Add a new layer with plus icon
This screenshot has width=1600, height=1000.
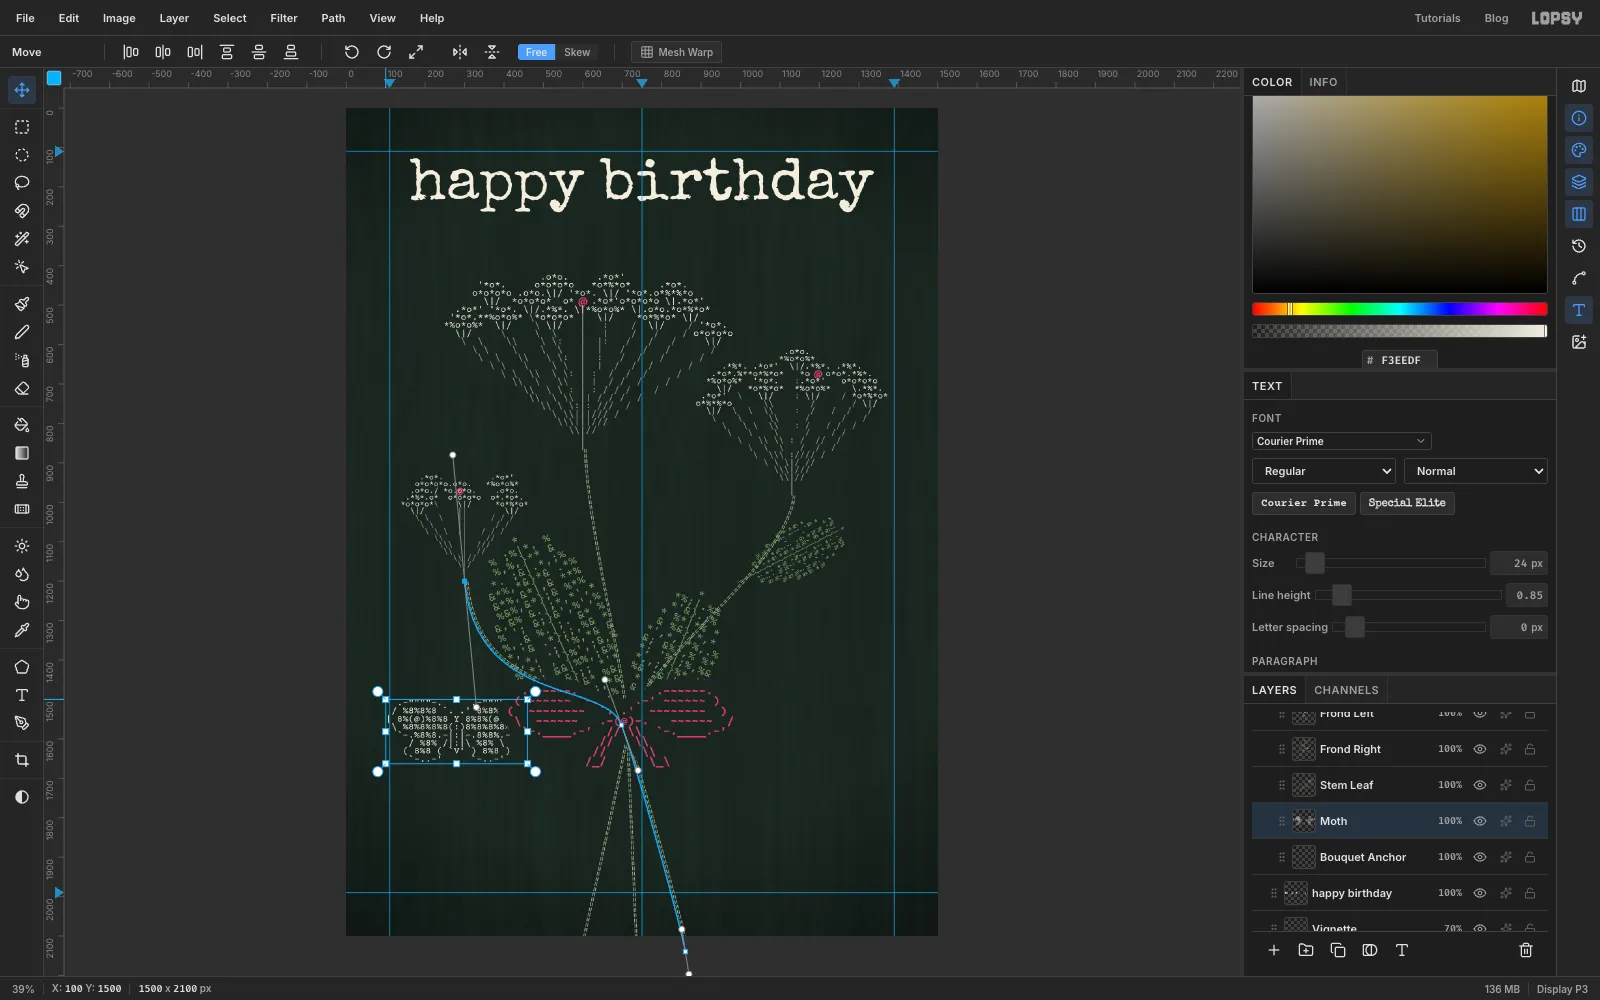[1274, 950]
